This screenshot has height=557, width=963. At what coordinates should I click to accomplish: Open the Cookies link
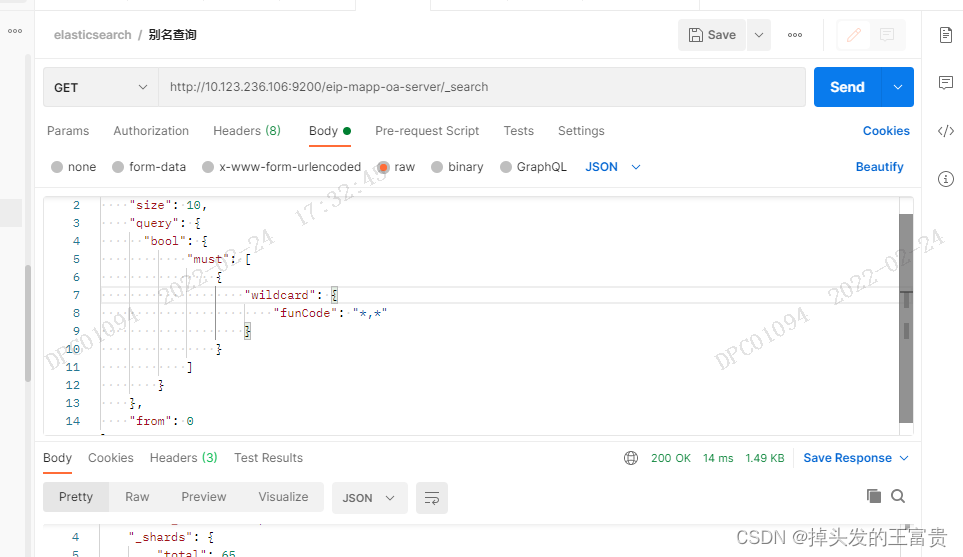[886, 131]
